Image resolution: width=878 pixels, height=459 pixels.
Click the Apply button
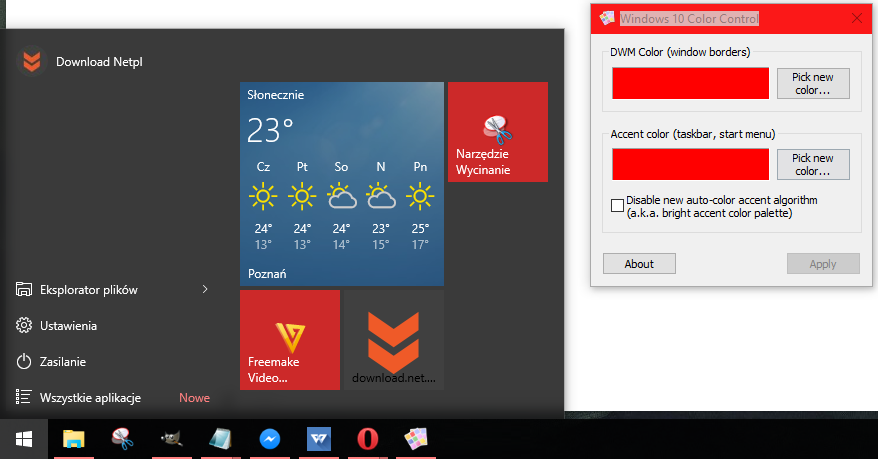[823, 264]
